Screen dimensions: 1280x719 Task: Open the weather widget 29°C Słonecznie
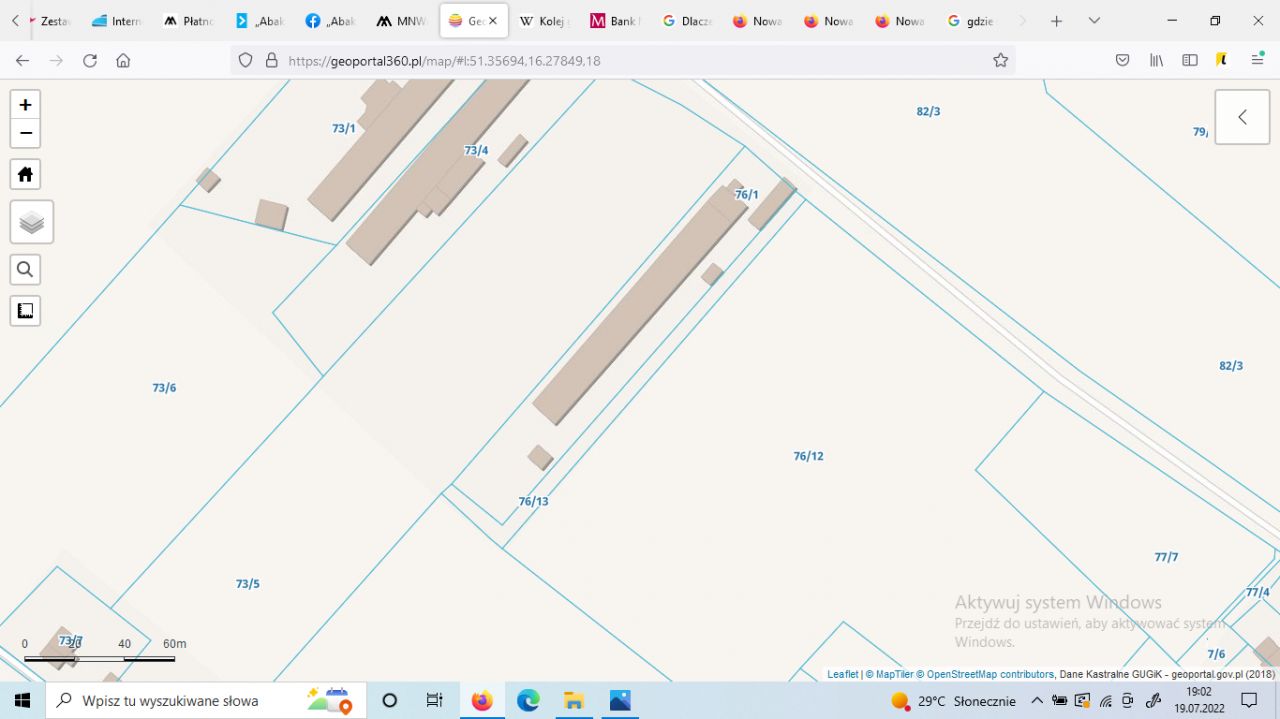pos(953,701)
